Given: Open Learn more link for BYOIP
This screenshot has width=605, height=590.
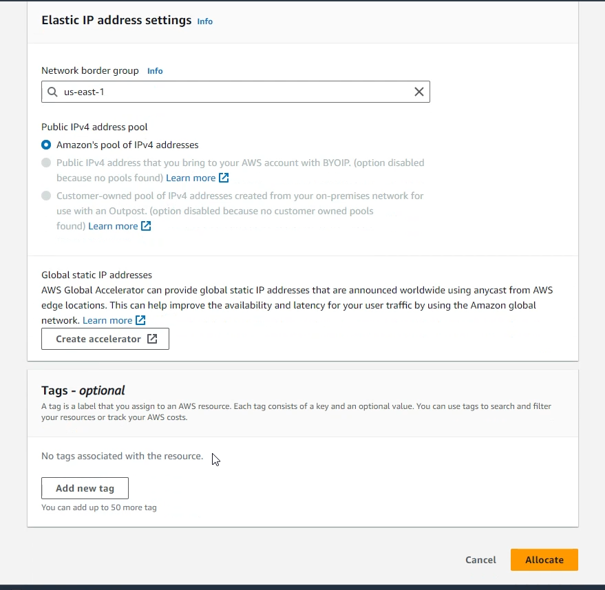Looking at the screenshot, I should pos(191,178).
